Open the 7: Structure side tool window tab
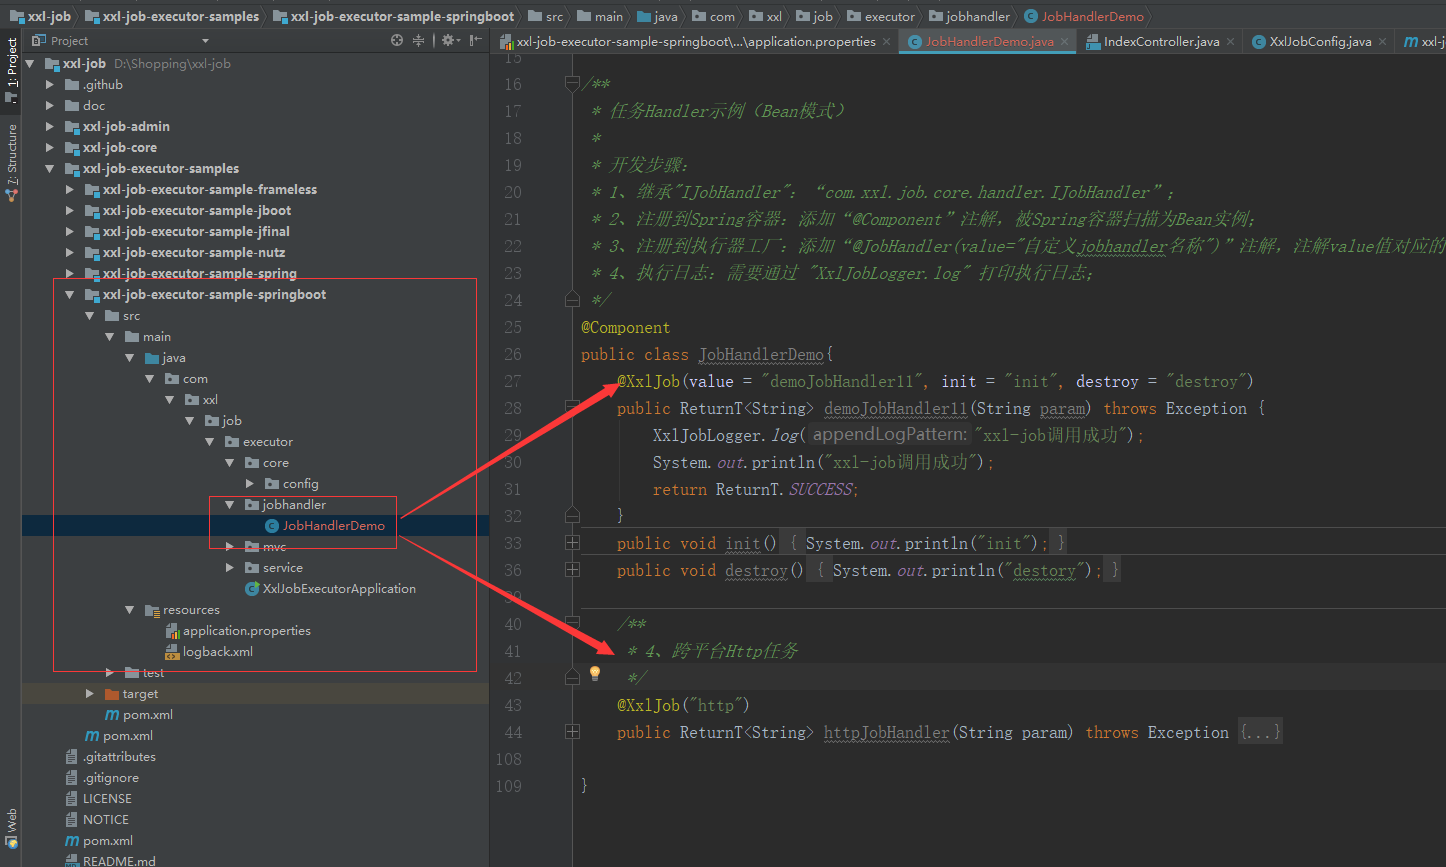 (12, 162)
